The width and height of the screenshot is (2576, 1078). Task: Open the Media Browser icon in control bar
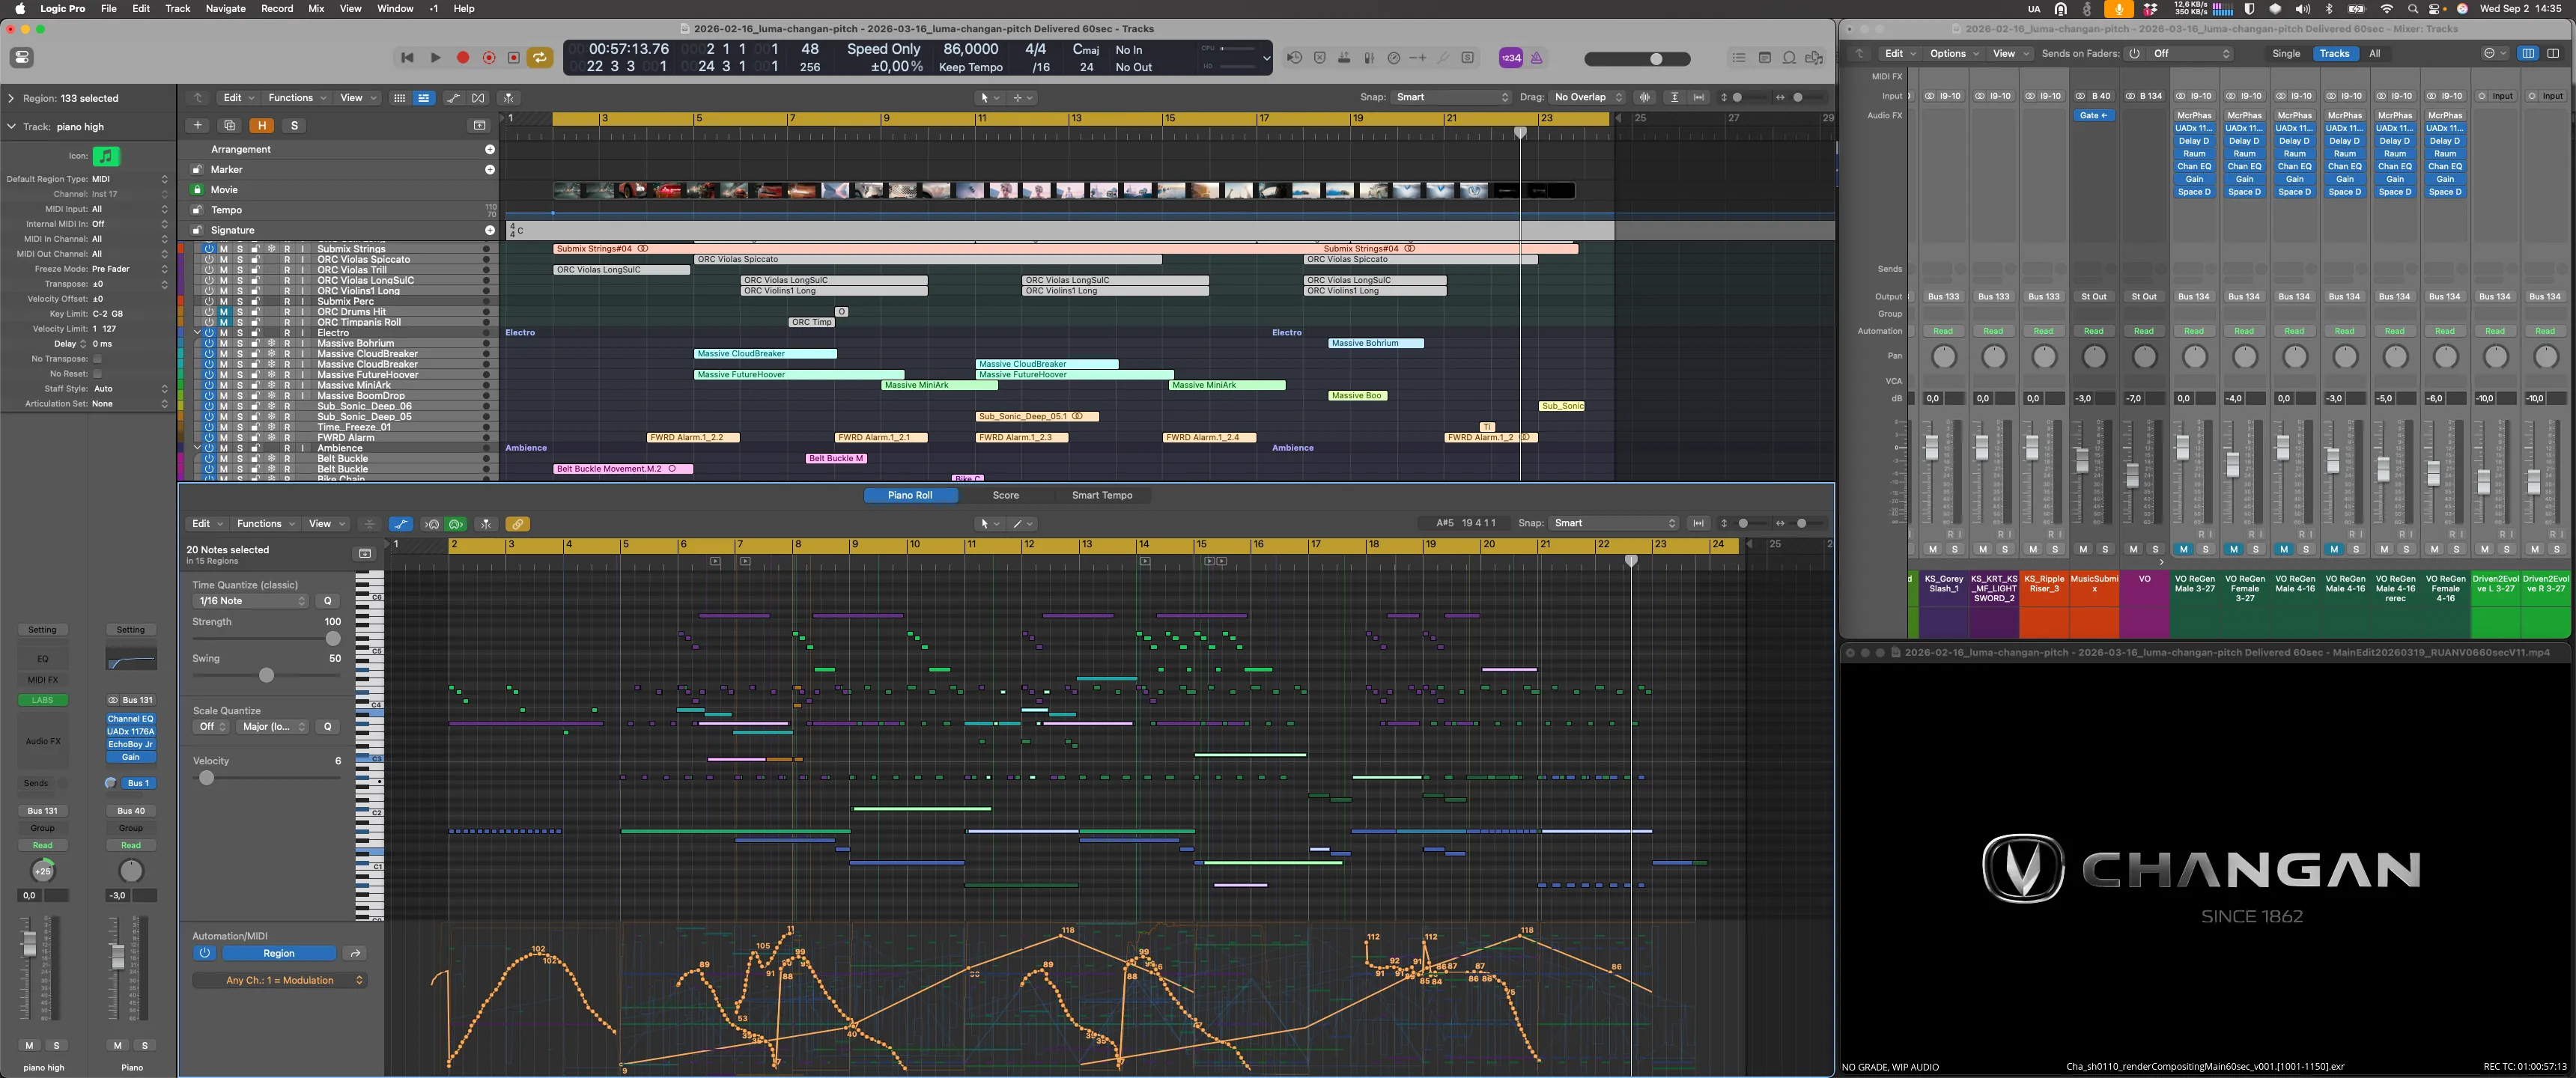pos(1814,58)
